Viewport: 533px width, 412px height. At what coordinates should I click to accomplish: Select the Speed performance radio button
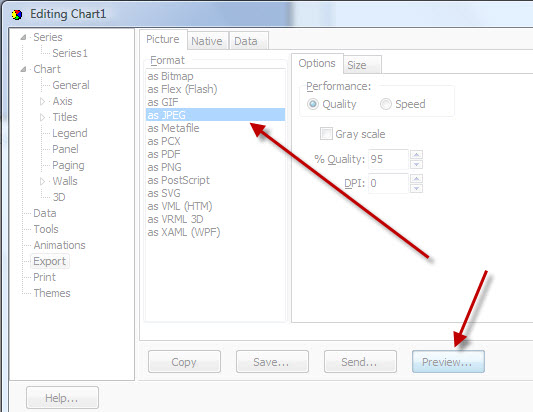pyautogui.click(x=386, y=104)
